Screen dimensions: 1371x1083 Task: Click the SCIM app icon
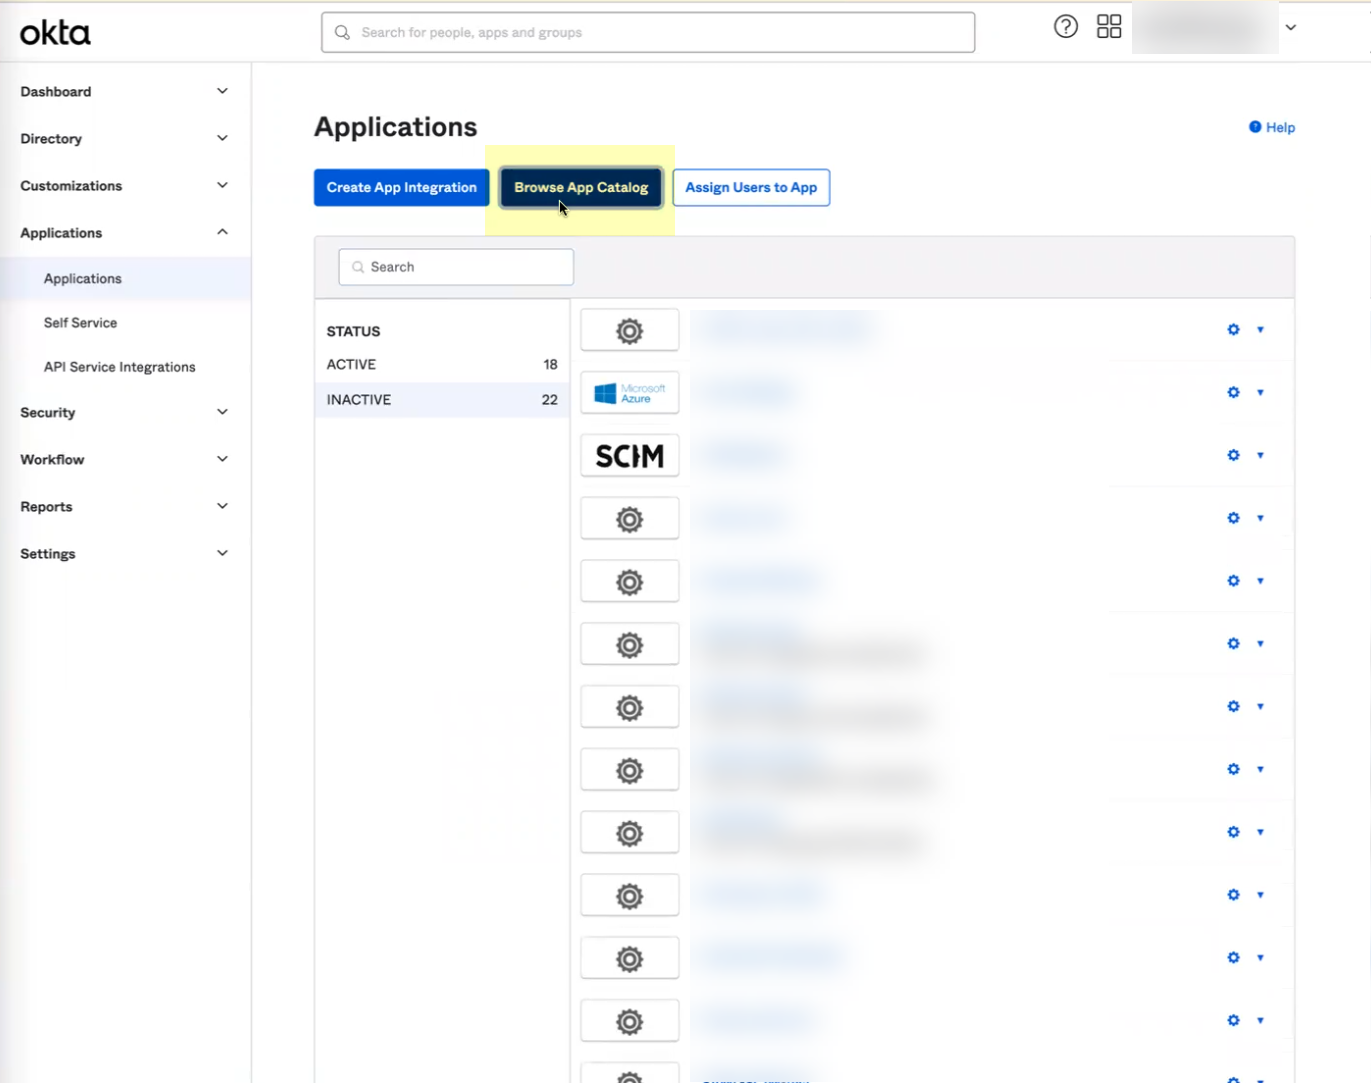(629, 455)
